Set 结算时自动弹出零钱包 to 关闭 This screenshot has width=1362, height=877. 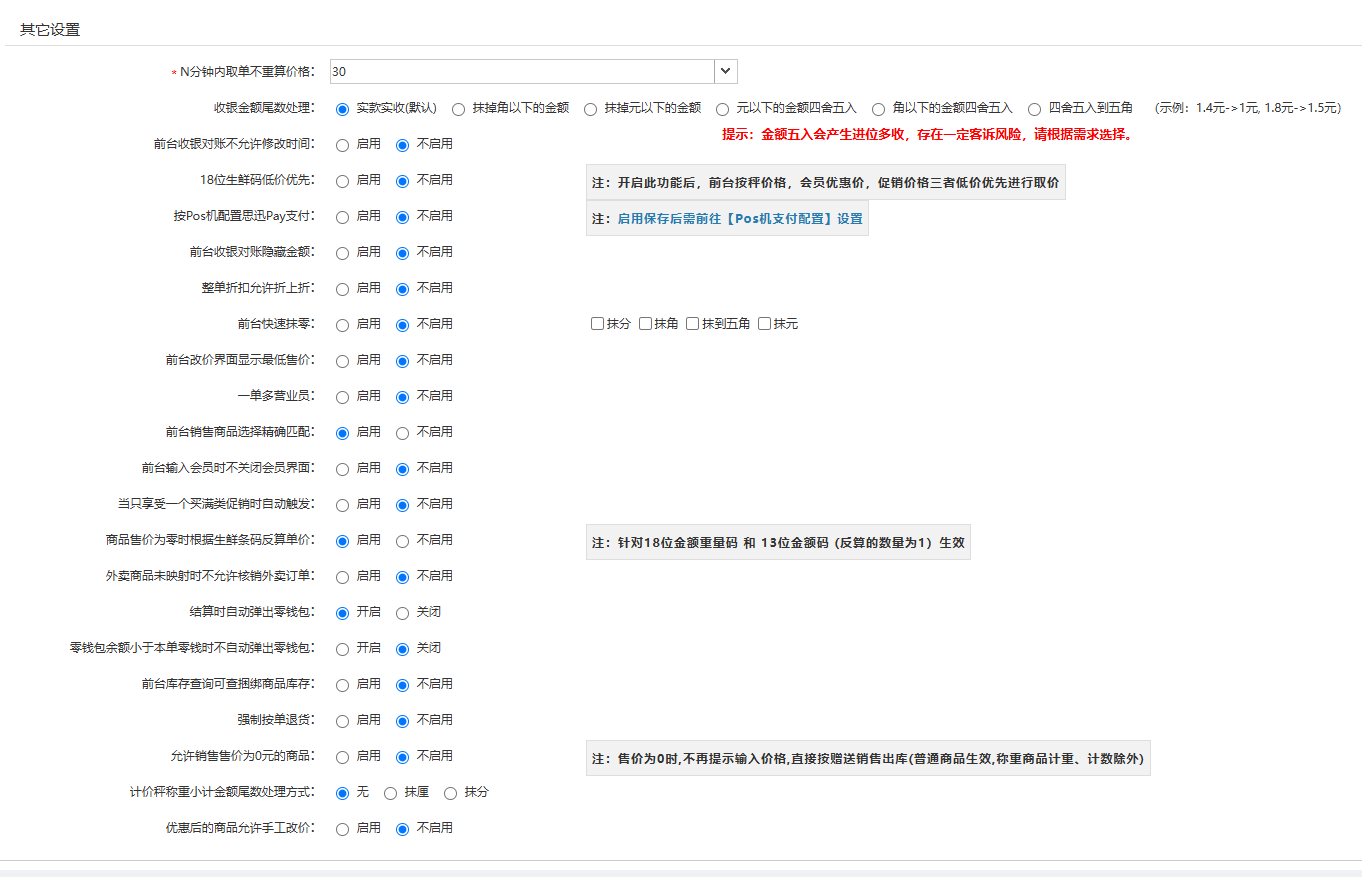(403, 613)
